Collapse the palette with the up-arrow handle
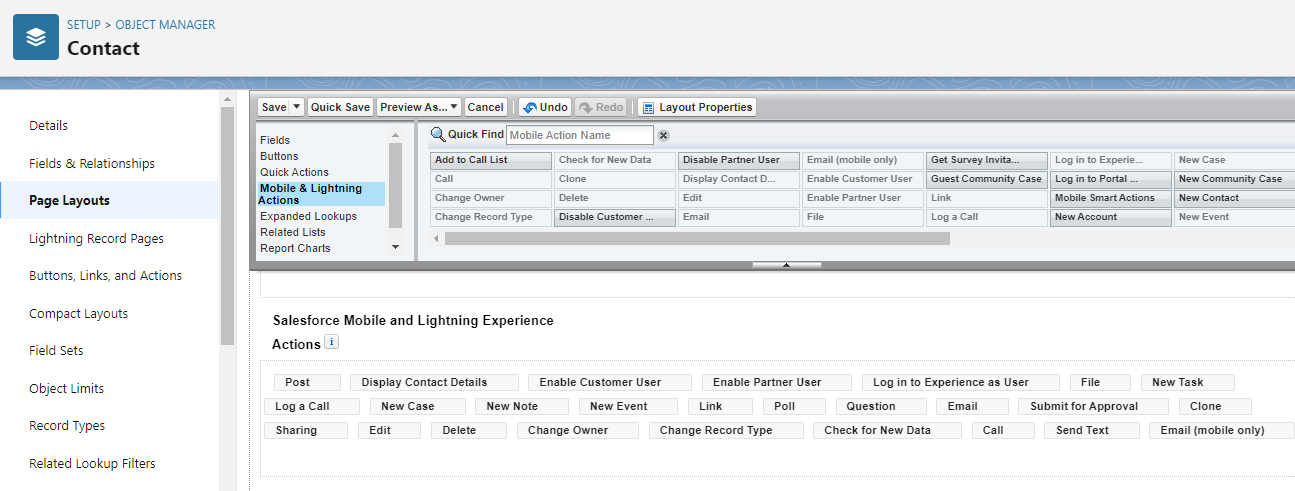 (786, 265)
